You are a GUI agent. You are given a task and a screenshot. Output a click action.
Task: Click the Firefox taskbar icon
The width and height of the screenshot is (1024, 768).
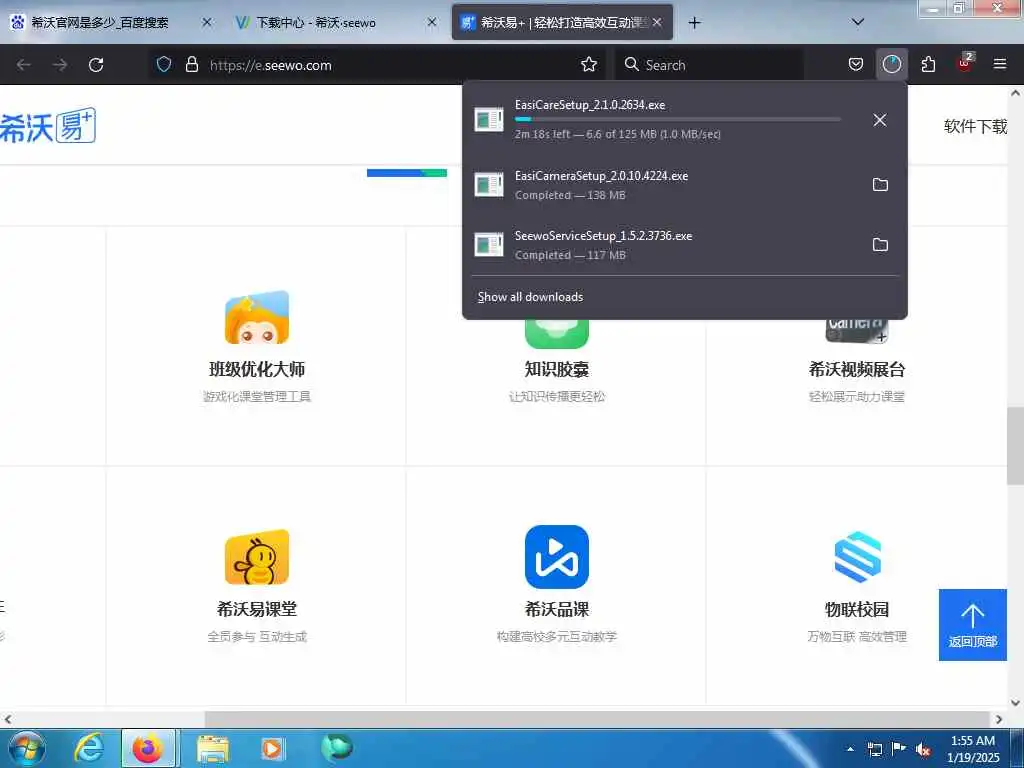pyautogui.click(x=148, y=748)
